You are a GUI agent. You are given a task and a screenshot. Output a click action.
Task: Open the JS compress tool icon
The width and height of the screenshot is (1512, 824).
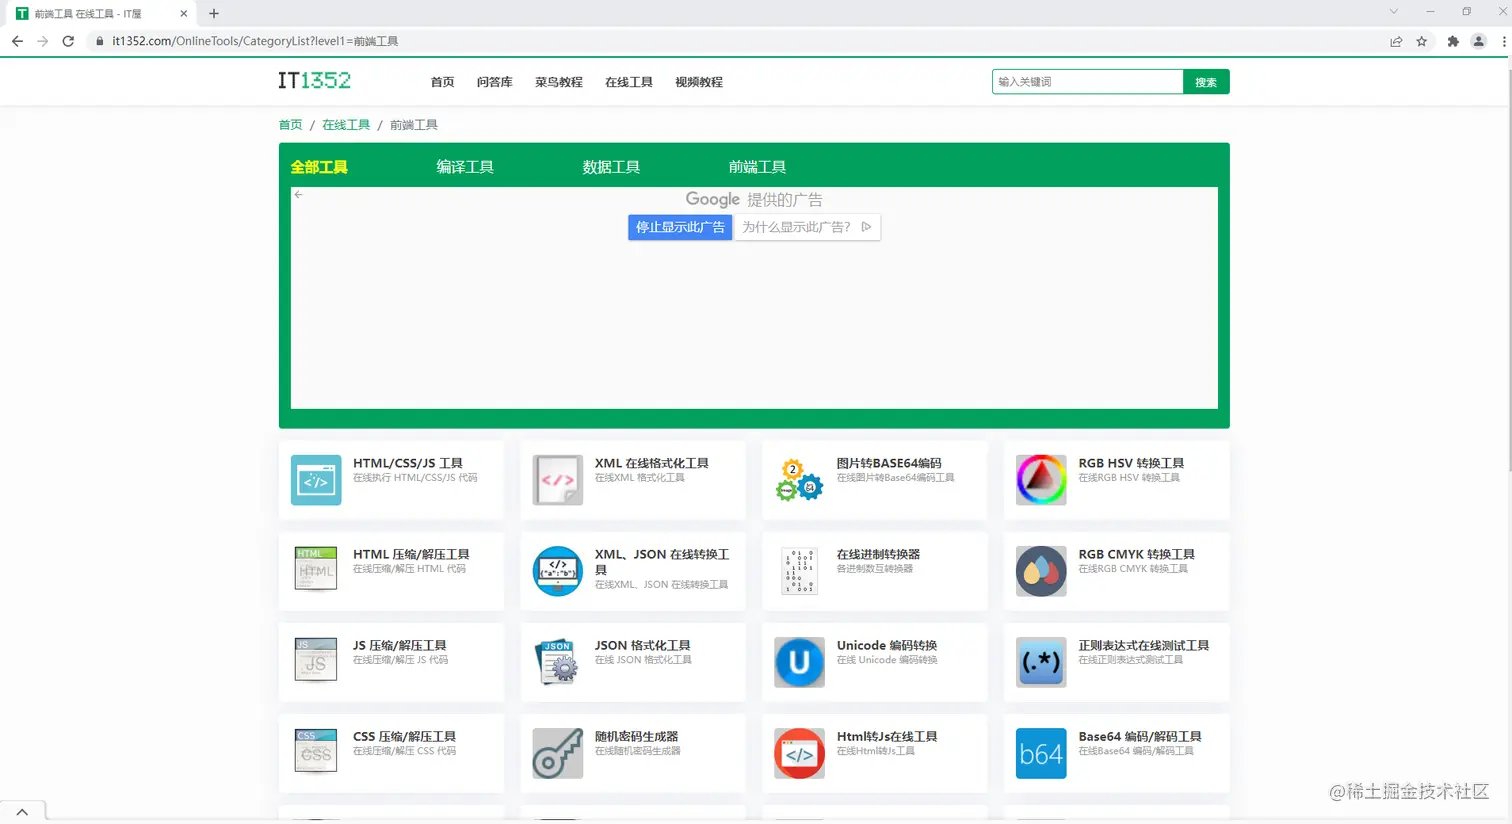point(316,662)
